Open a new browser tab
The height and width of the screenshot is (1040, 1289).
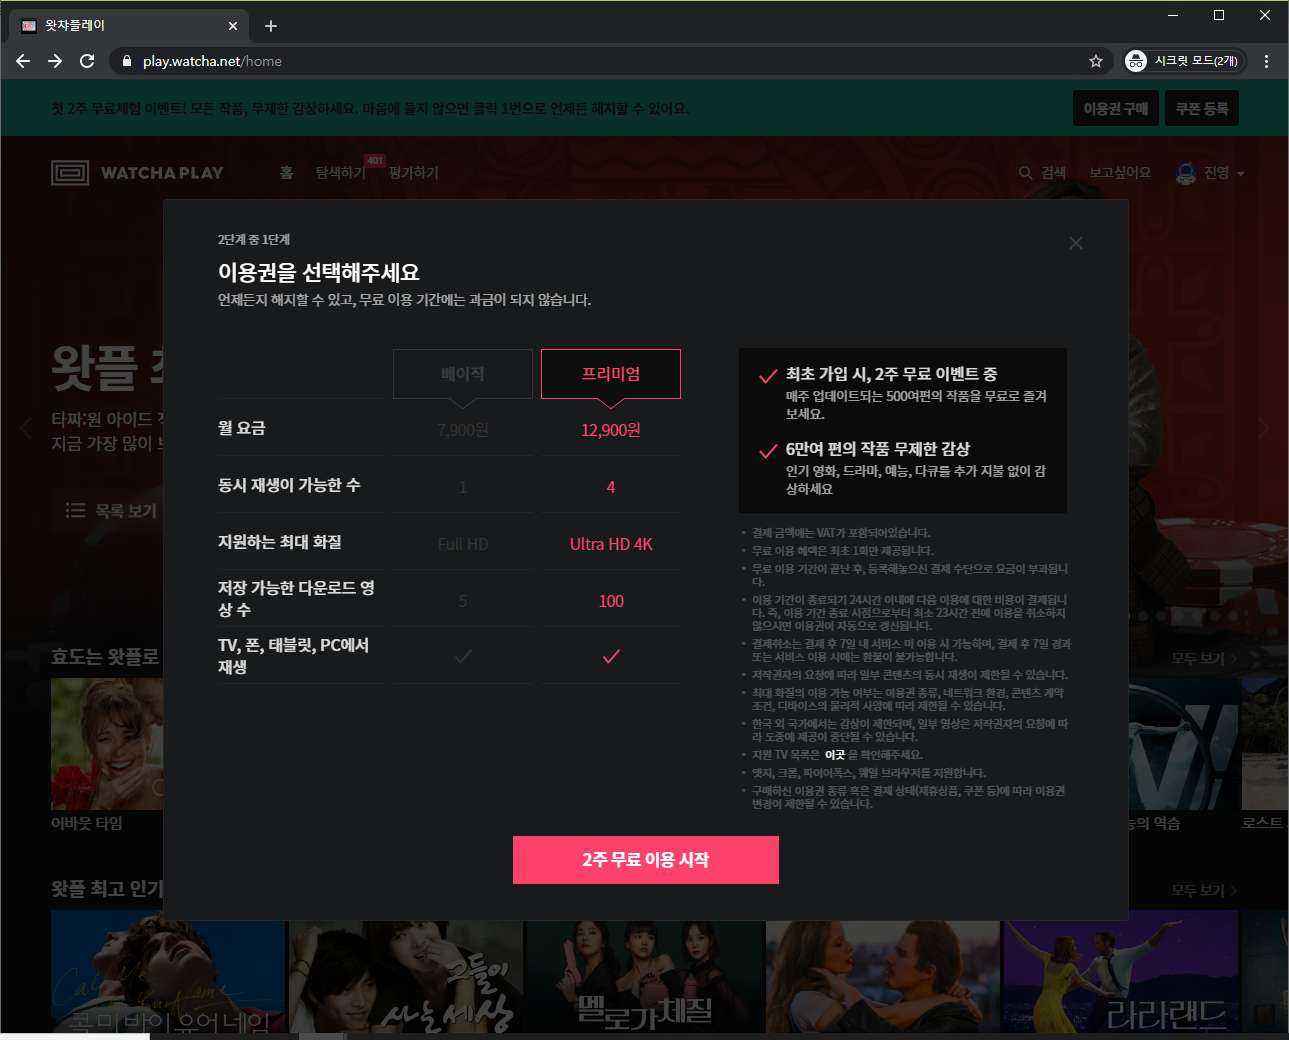[271, 26]
